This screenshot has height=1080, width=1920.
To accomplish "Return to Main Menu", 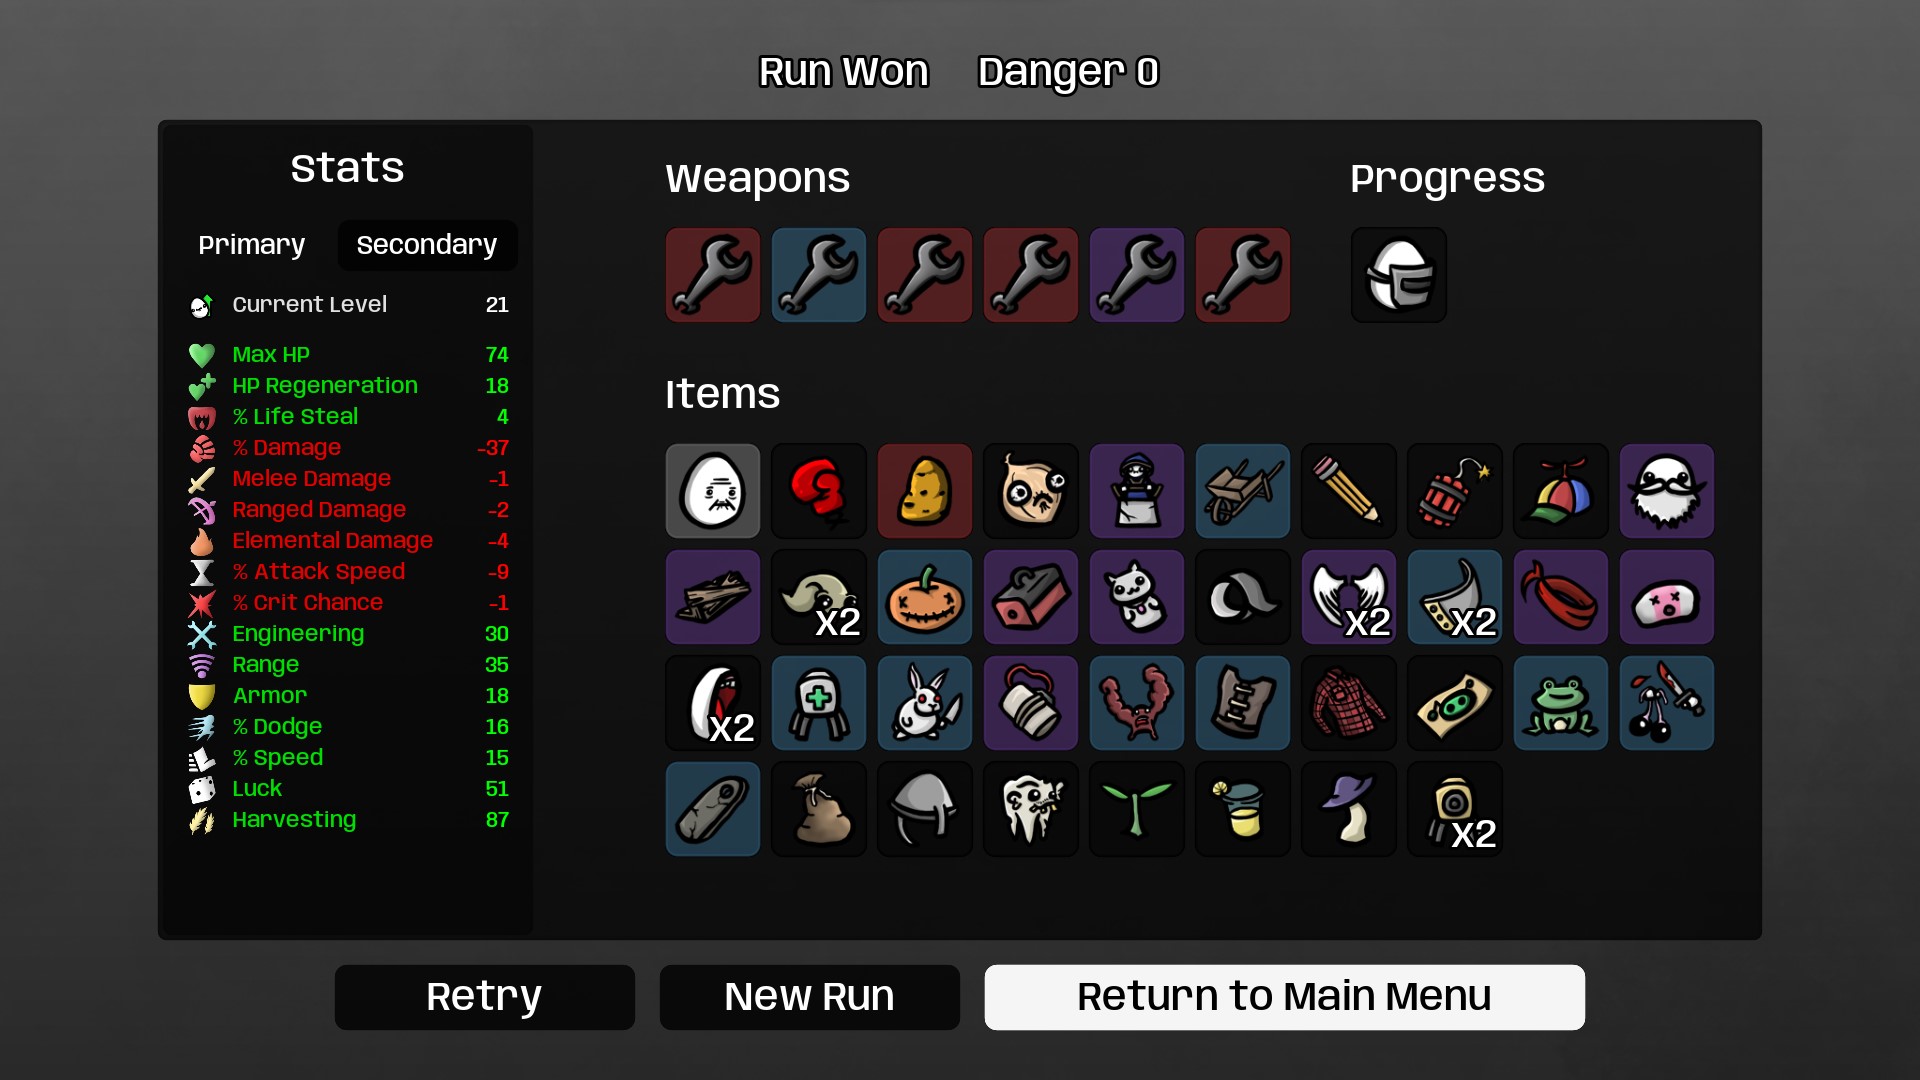I will pyautogui.click(x=1285, y=997).
